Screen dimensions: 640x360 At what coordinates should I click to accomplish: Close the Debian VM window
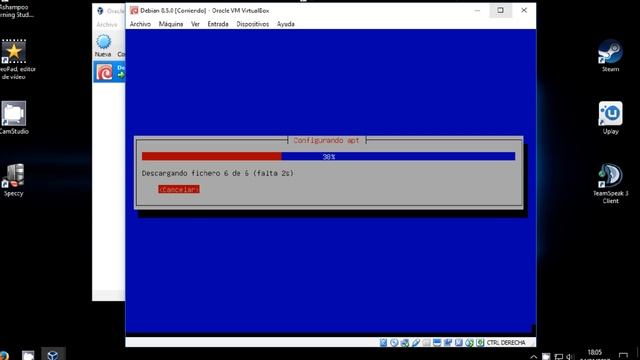(524, 11)
